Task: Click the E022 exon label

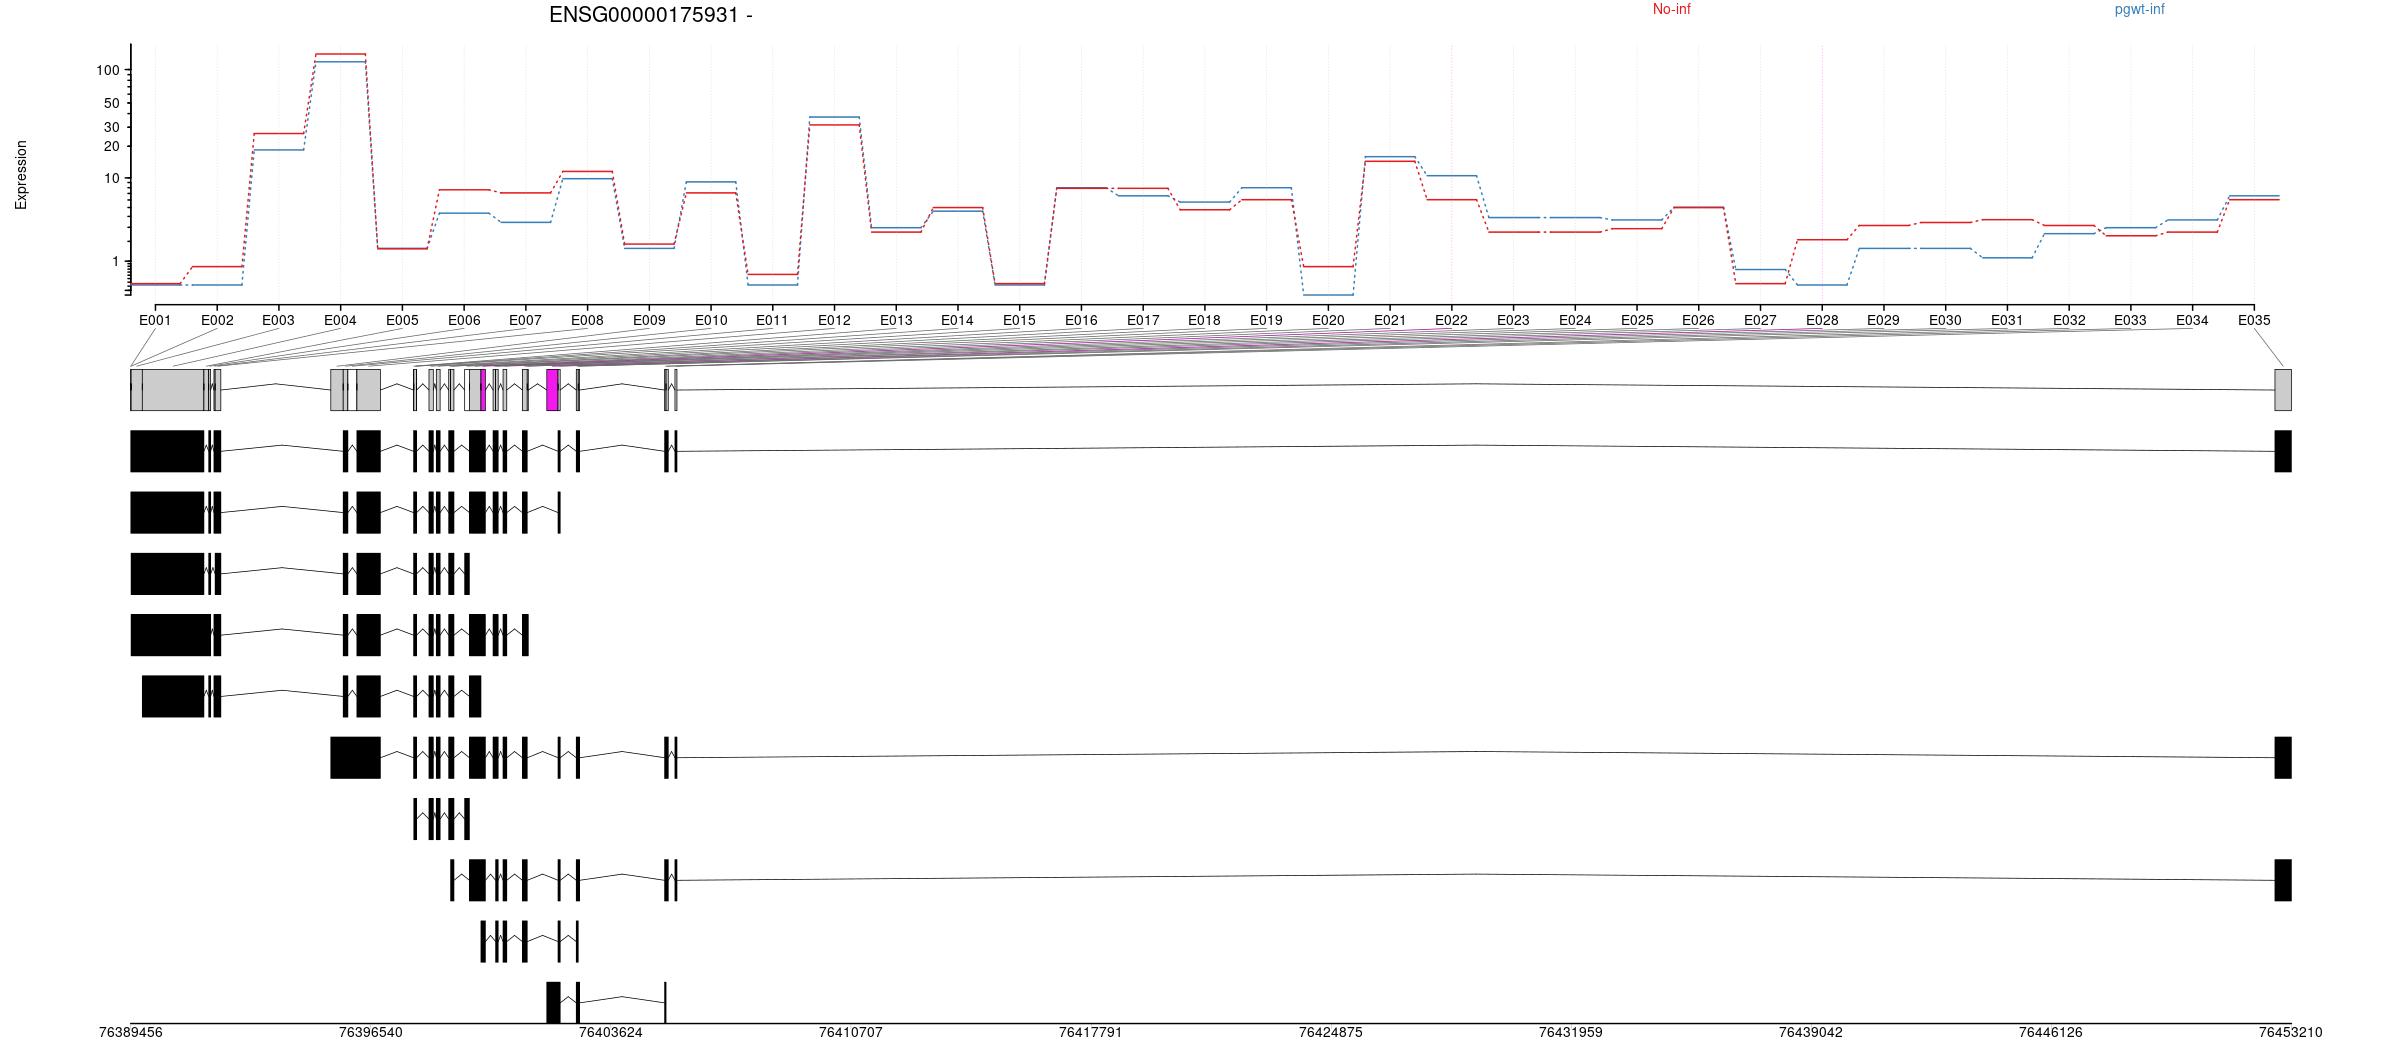Action: pos(1451,320)
